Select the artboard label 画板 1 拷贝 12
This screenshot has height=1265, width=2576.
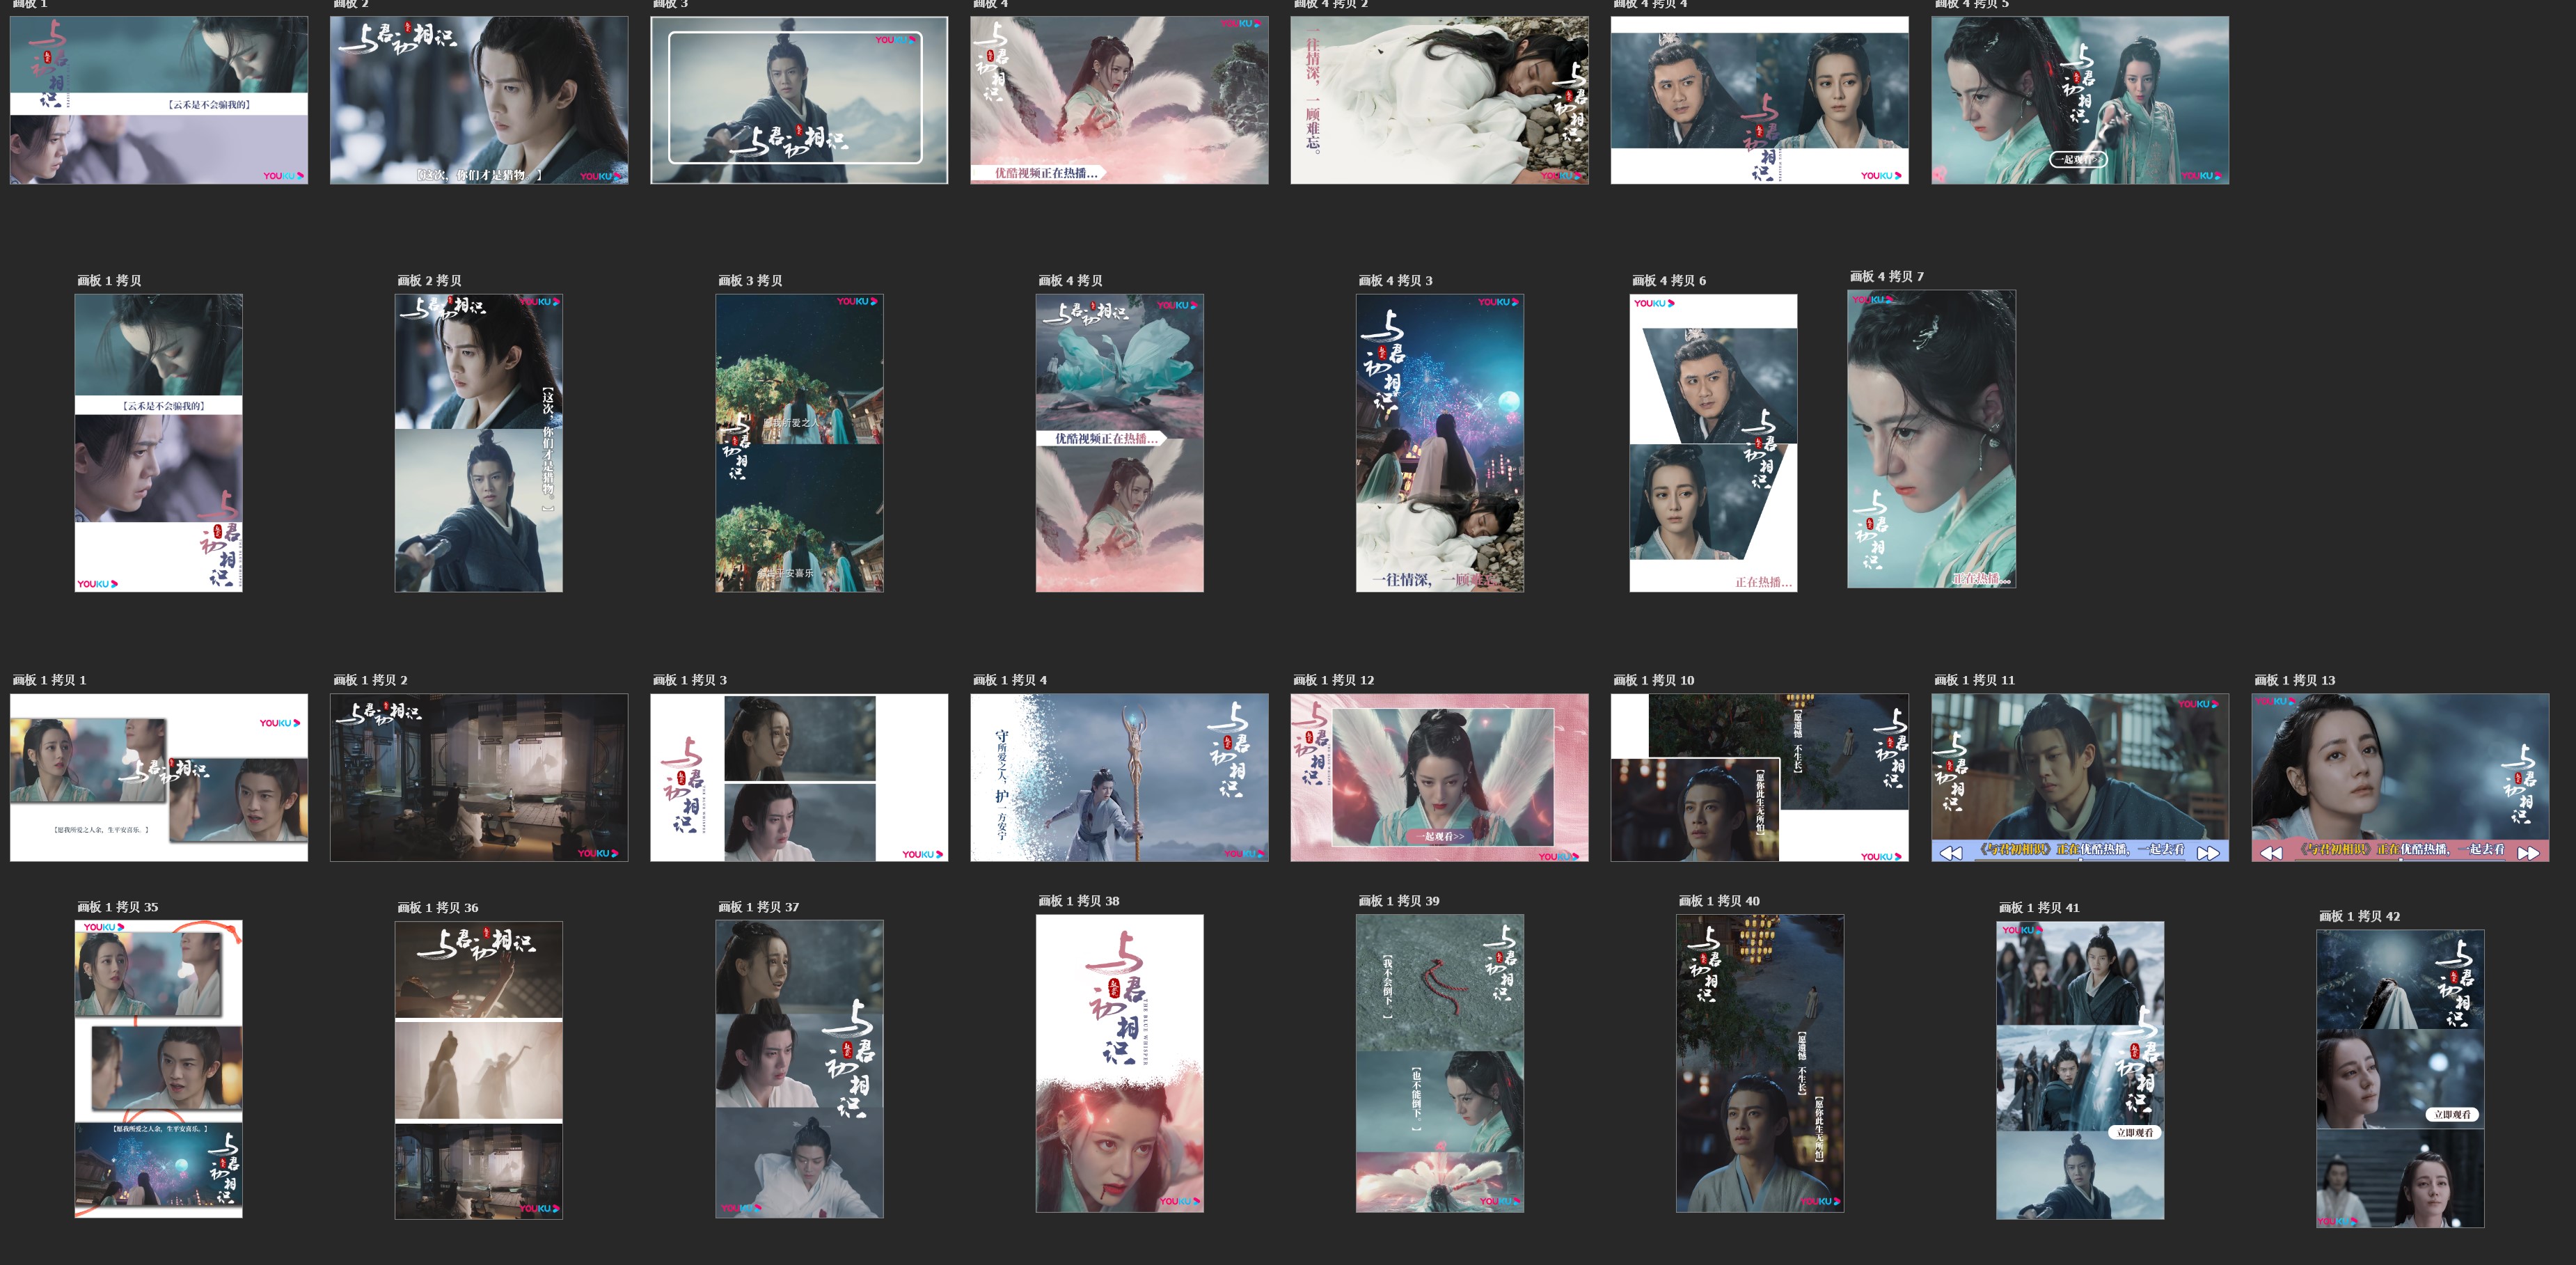coord(1334,680)
